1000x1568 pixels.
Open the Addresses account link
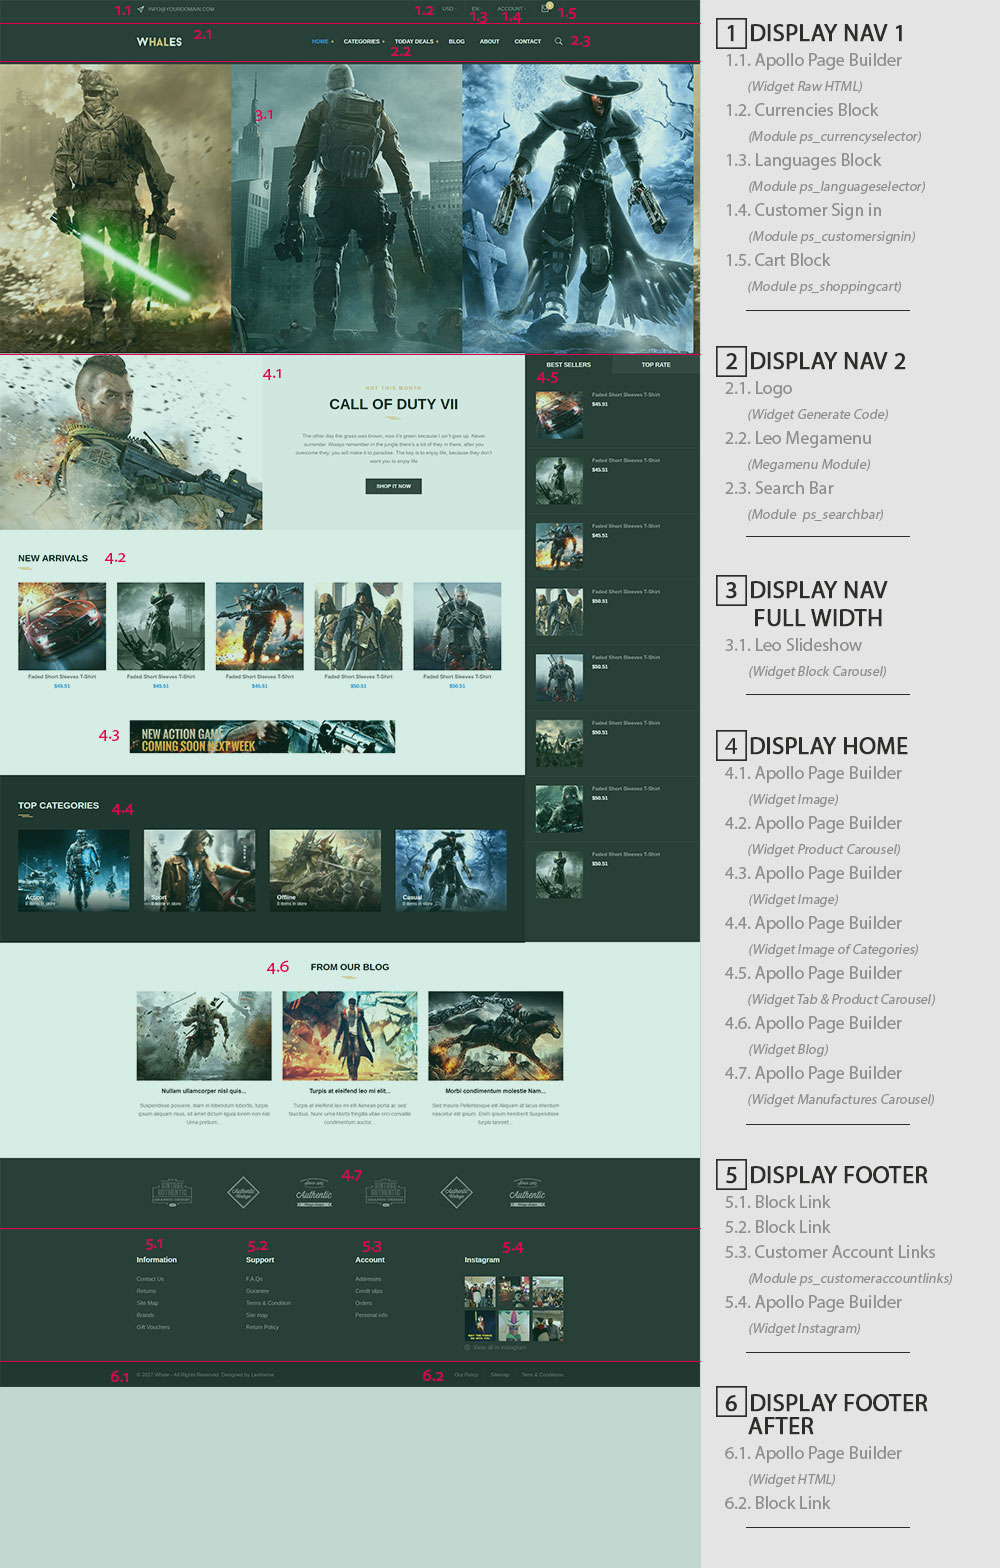click(368, 1279)
